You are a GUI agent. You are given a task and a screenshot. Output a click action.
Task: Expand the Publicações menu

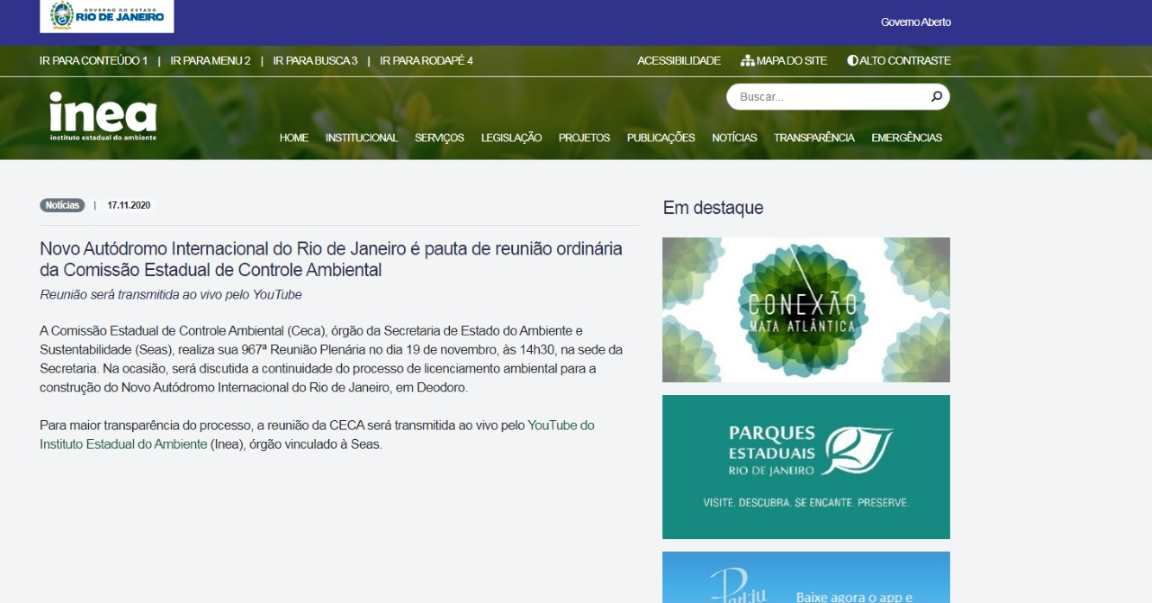coord(660,138)
